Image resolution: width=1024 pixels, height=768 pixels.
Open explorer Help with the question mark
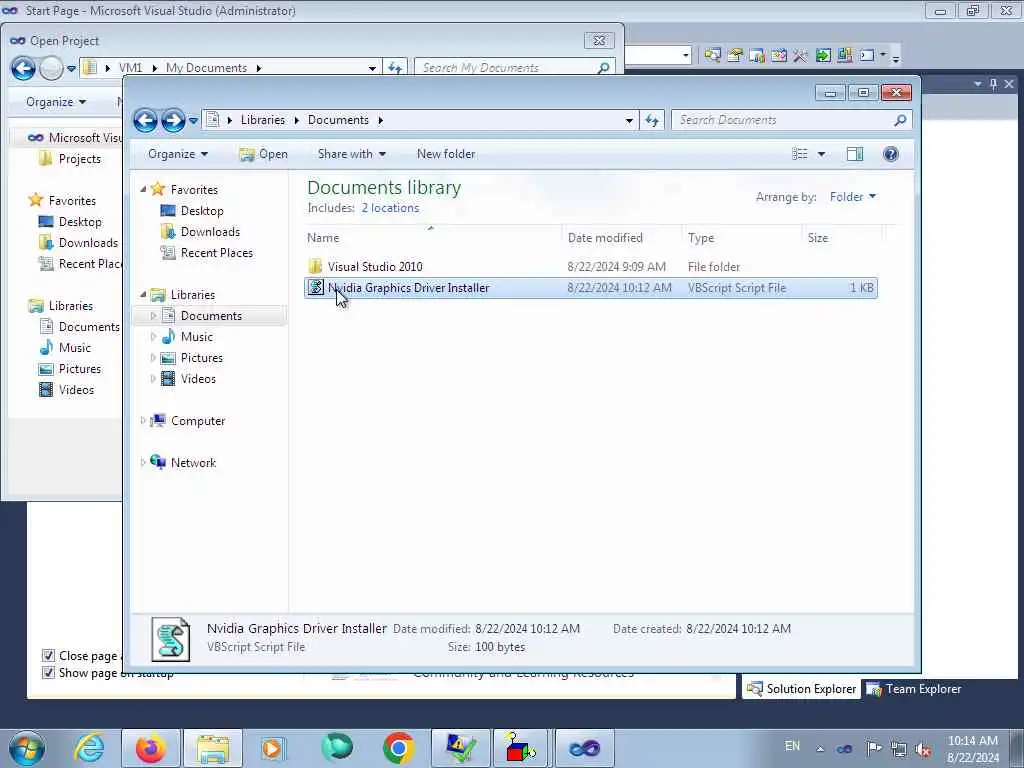[x=891, y=154]
